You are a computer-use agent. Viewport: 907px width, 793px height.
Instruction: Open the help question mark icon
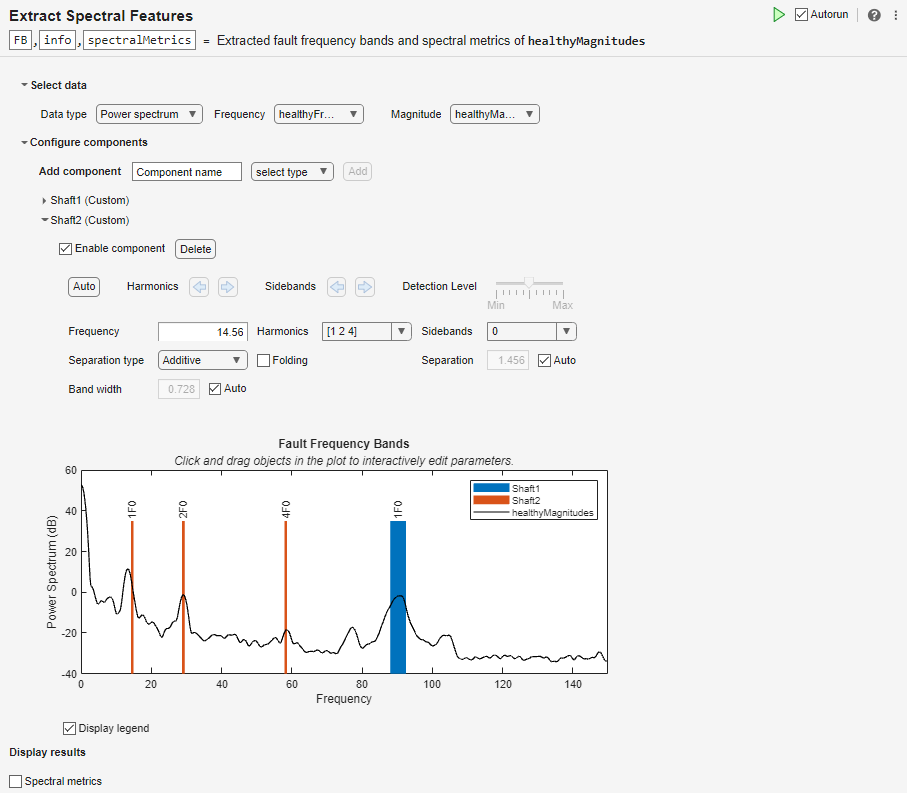(874, 15)
